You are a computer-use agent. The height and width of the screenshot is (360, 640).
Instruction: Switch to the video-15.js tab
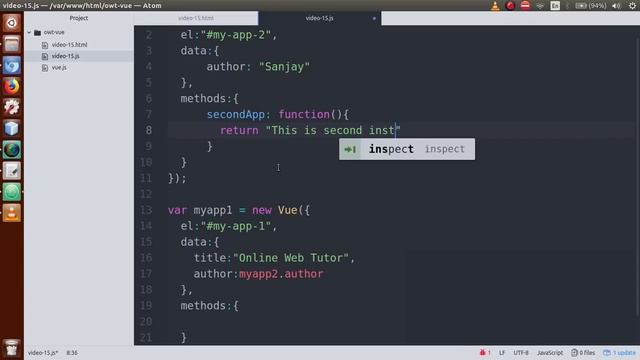320,18
